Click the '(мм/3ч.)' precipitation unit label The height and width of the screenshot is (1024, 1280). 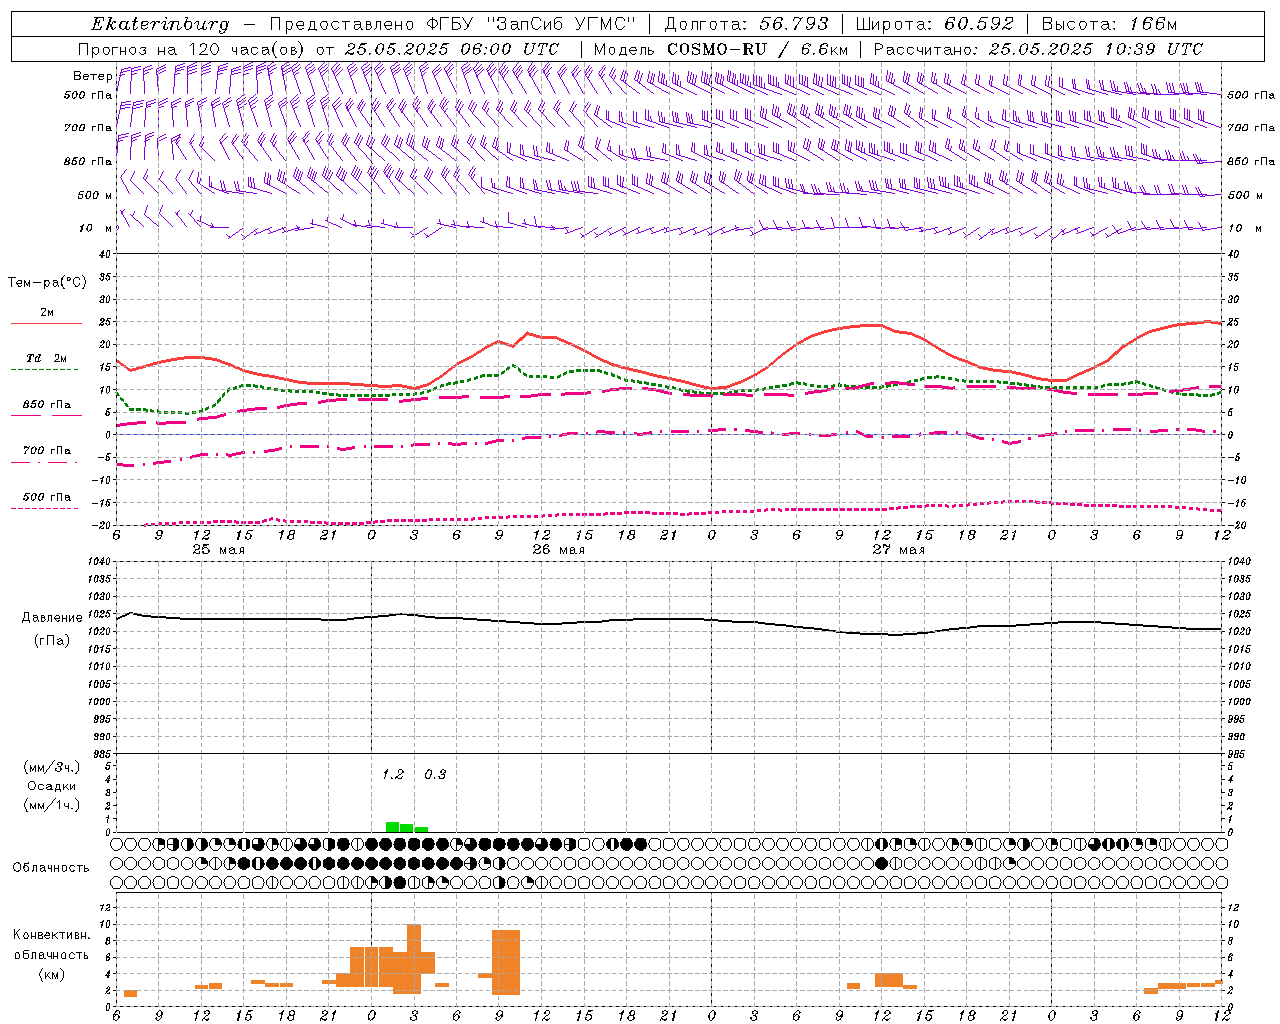pos(51,767)
